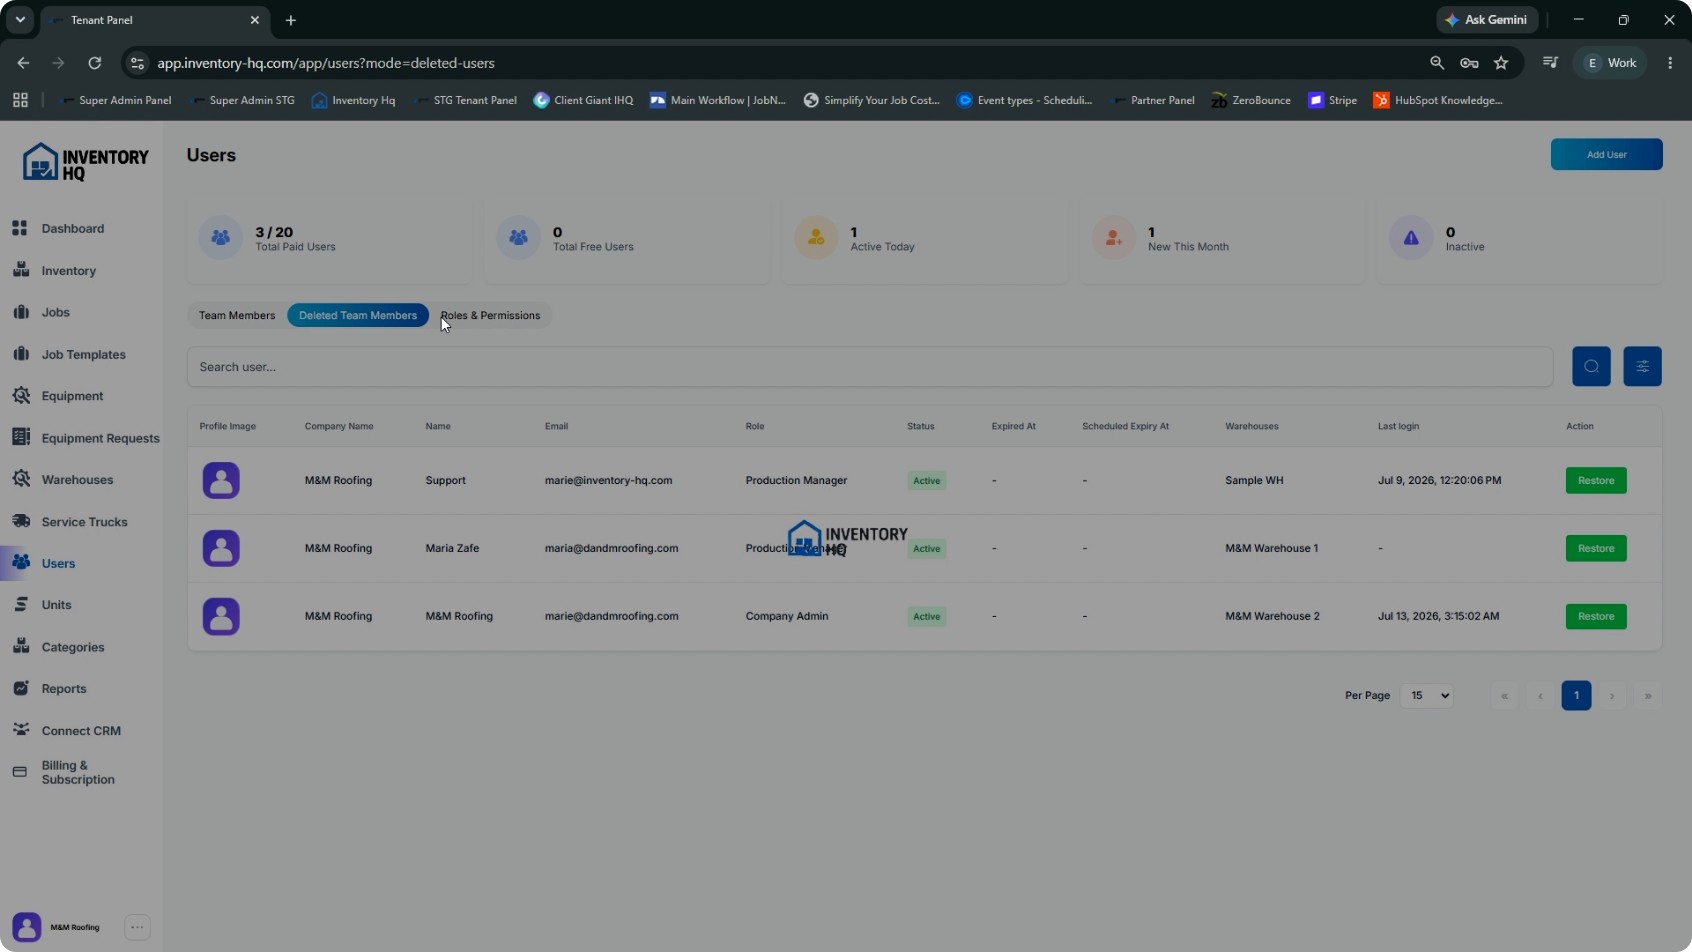
Task: Click Ask Gemini button
Action: click(1487, 20)
